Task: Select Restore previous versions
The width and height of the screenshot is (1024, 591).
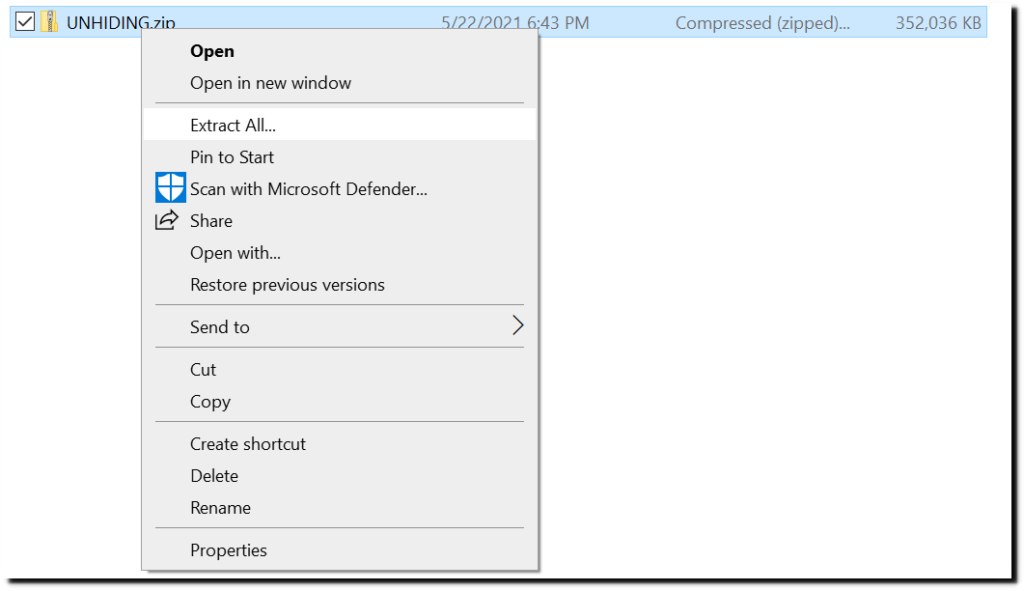Action: click(340, 285)
